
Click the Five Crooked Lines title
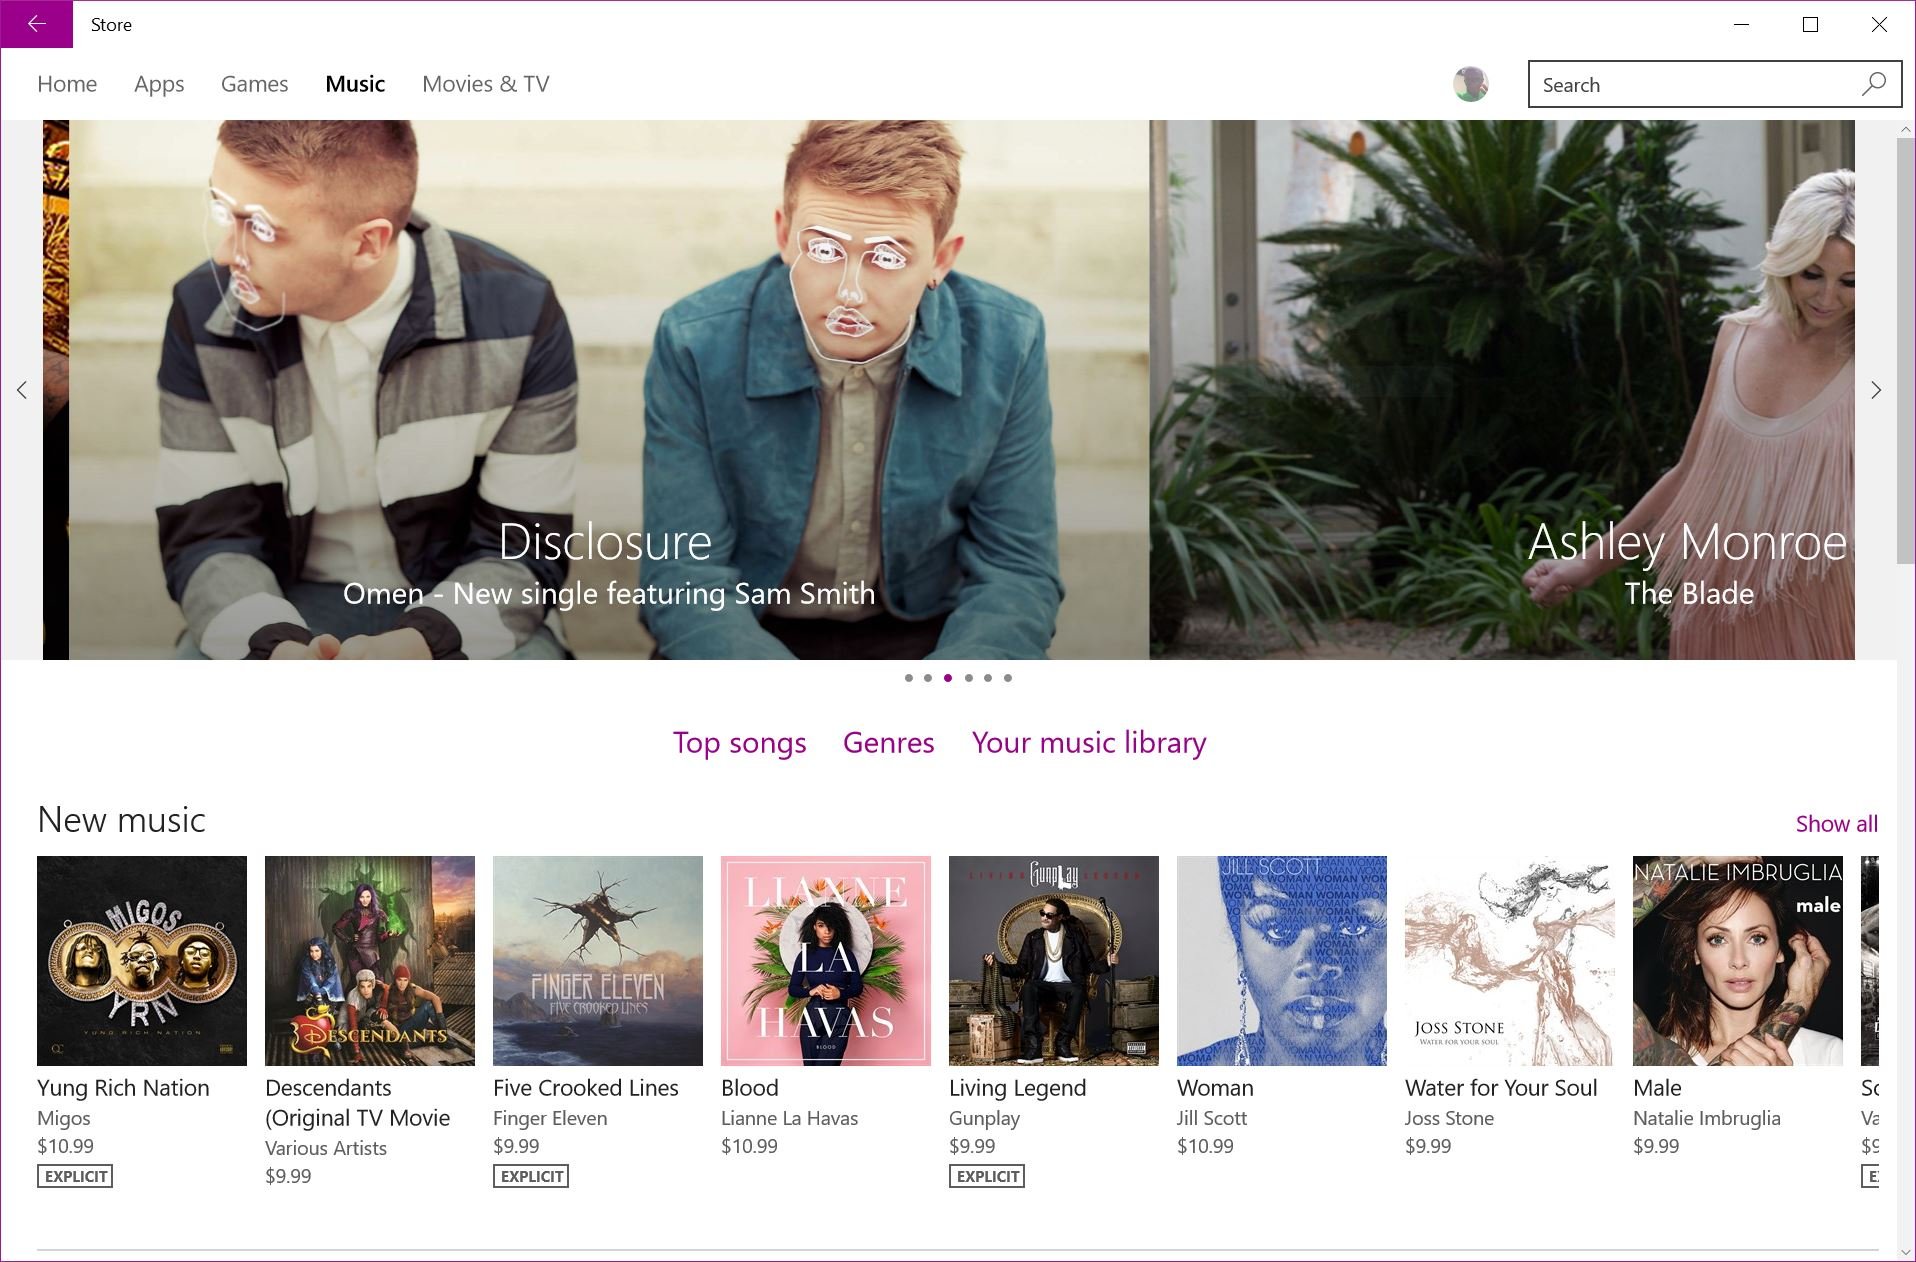(586, 1088)
